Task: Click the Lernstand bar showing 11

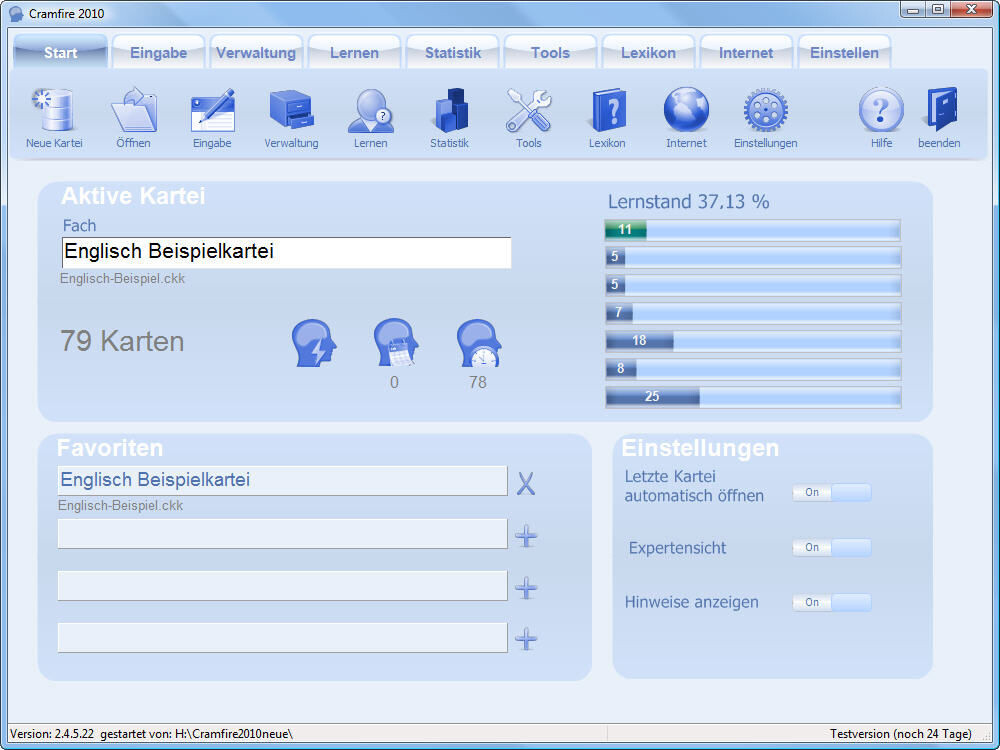Action: point(753,230)
